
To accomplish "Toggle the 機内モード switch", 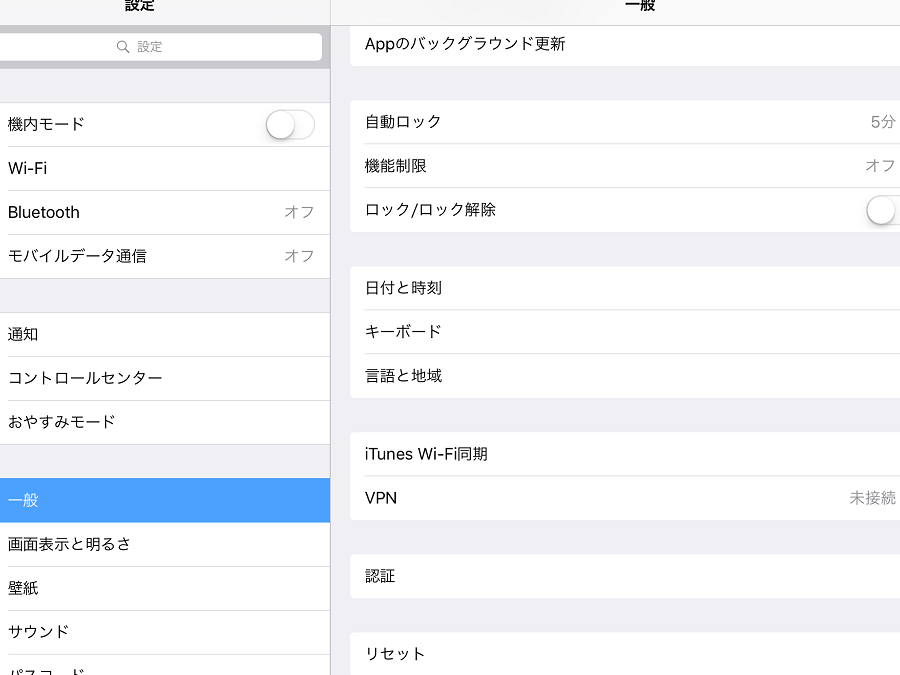I will pos(290,125).
